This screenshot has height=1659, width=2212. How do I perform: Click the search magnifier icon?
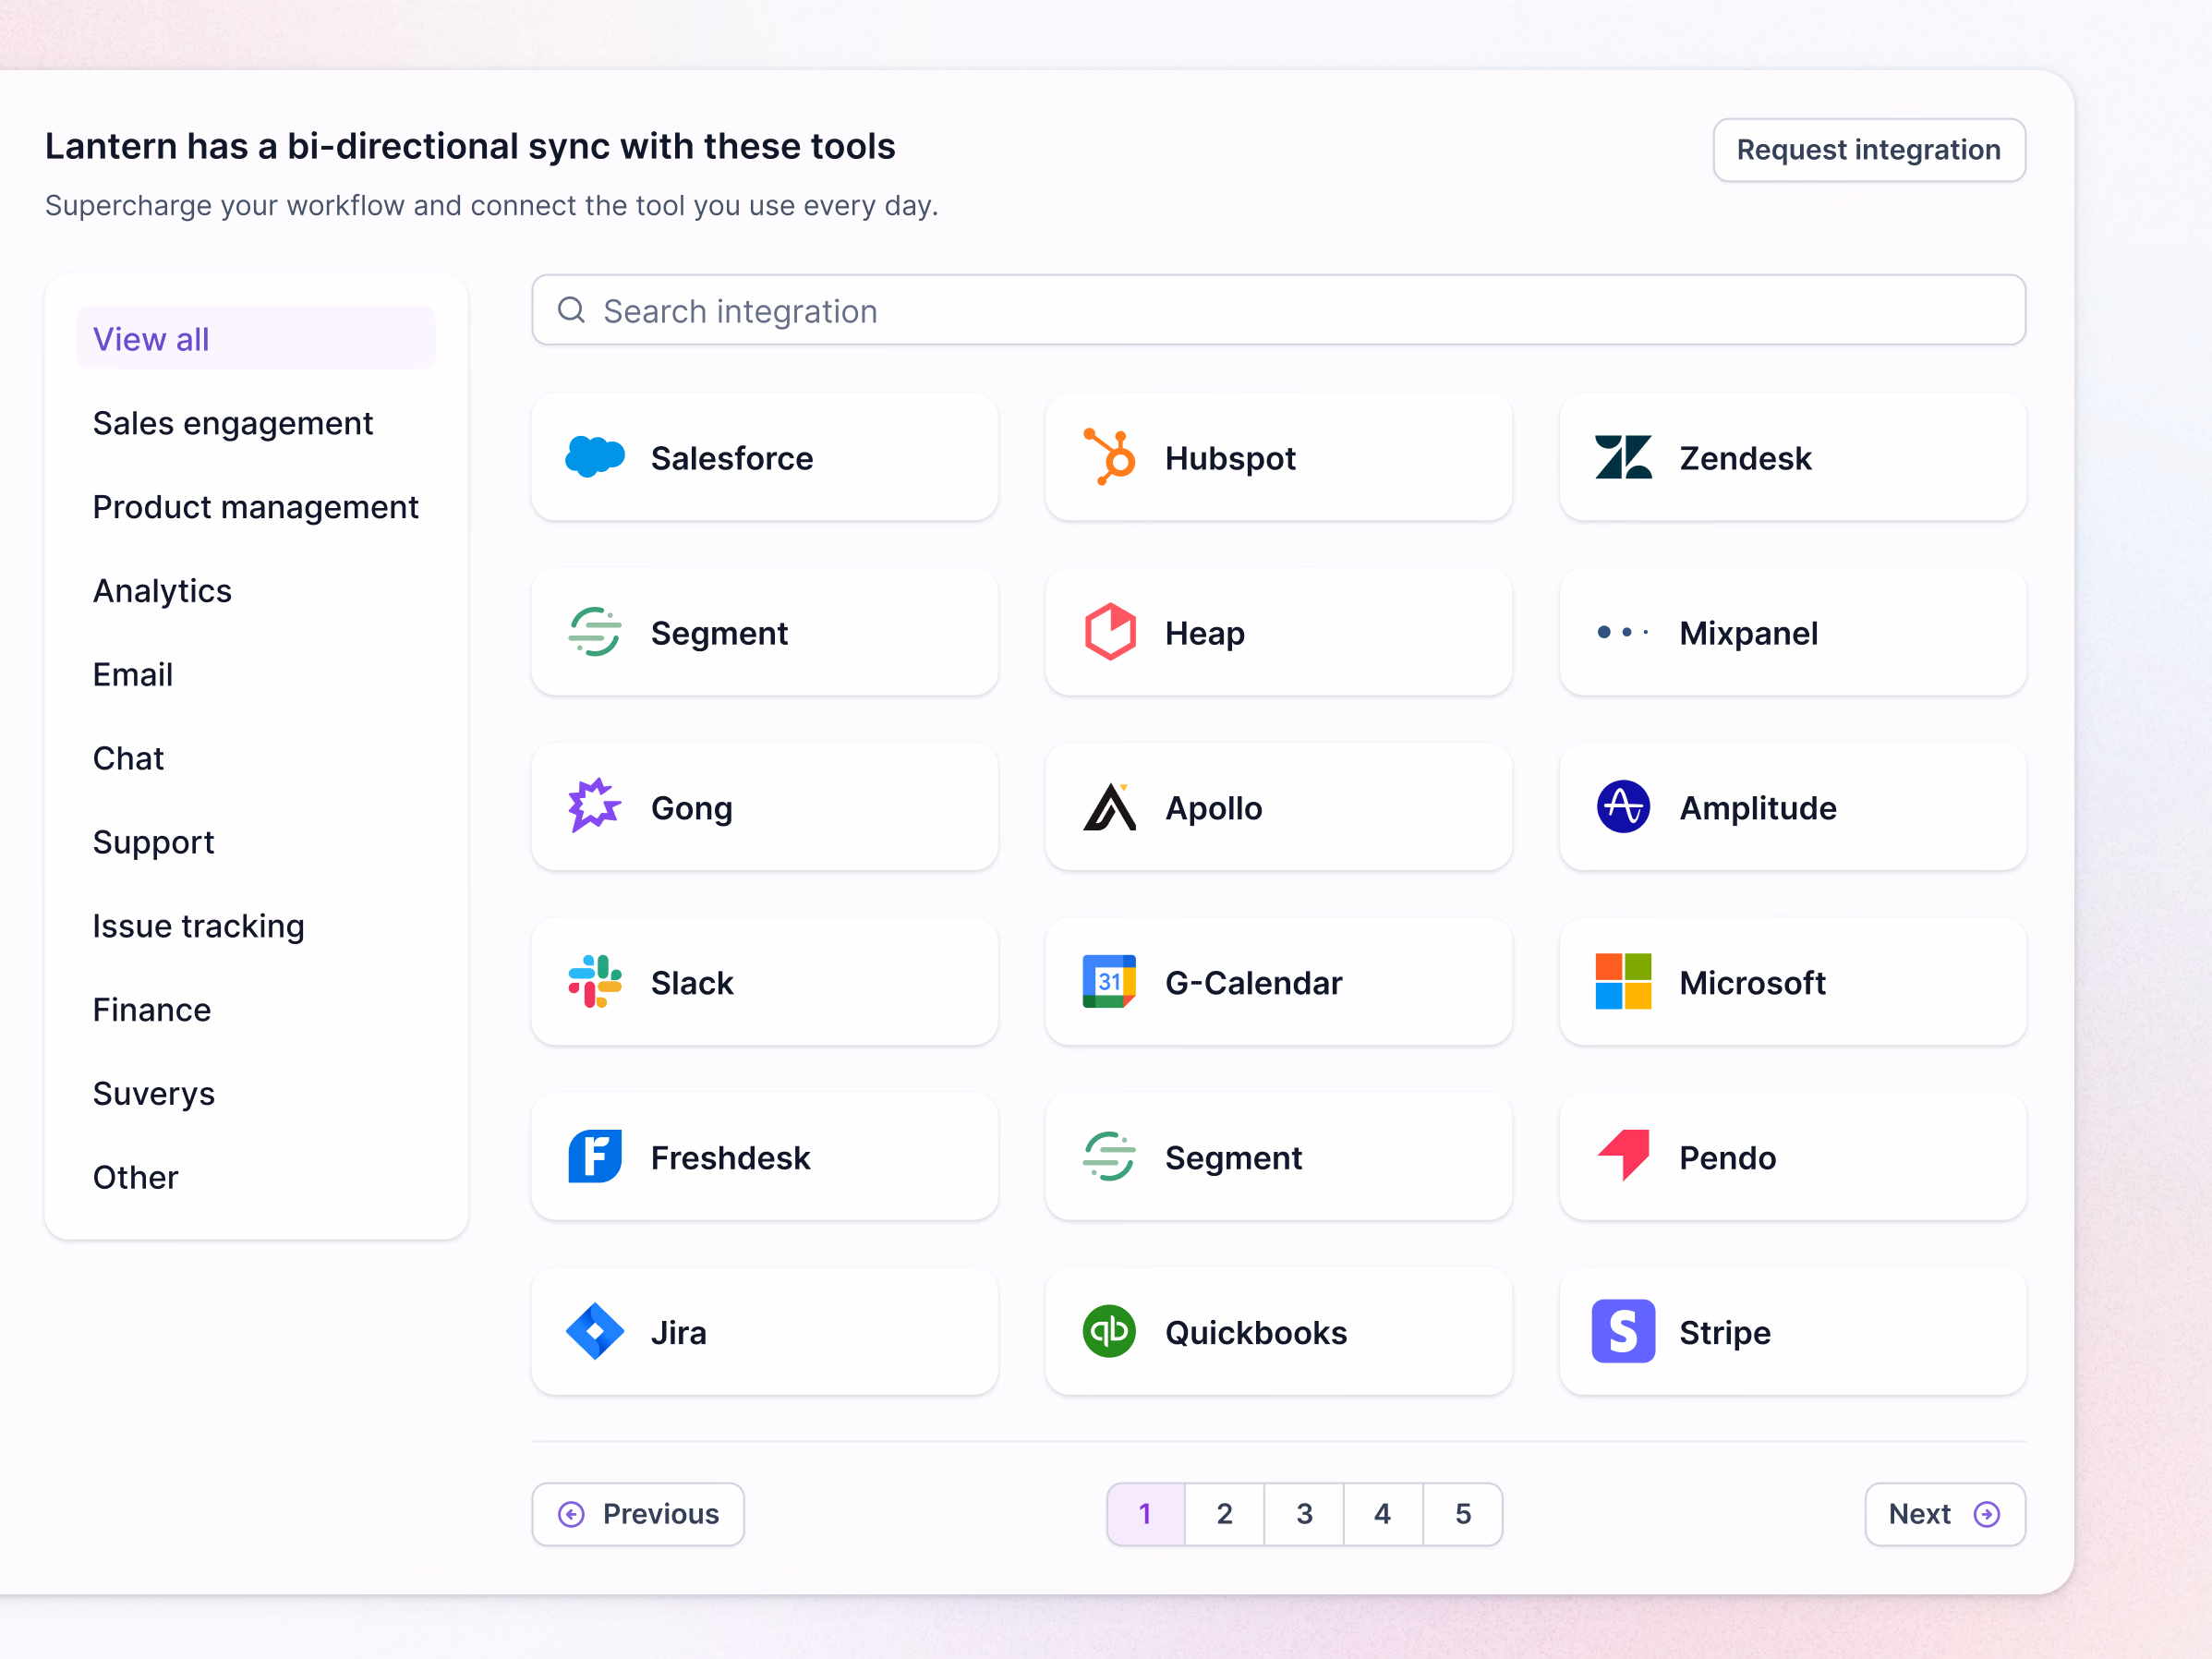571,310
